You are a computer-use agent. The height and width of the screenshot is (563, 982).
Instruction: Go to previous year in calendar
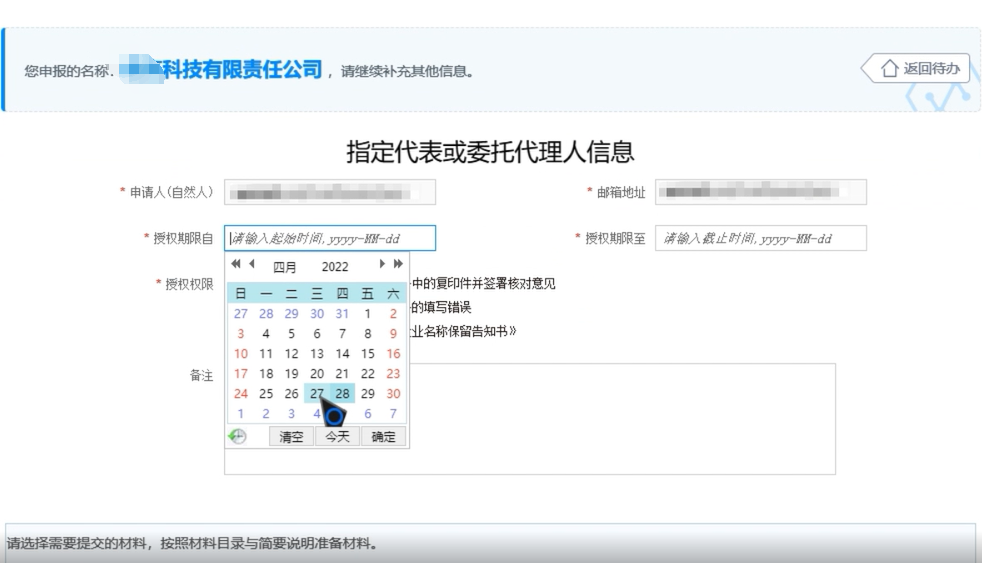coord(236,265)
